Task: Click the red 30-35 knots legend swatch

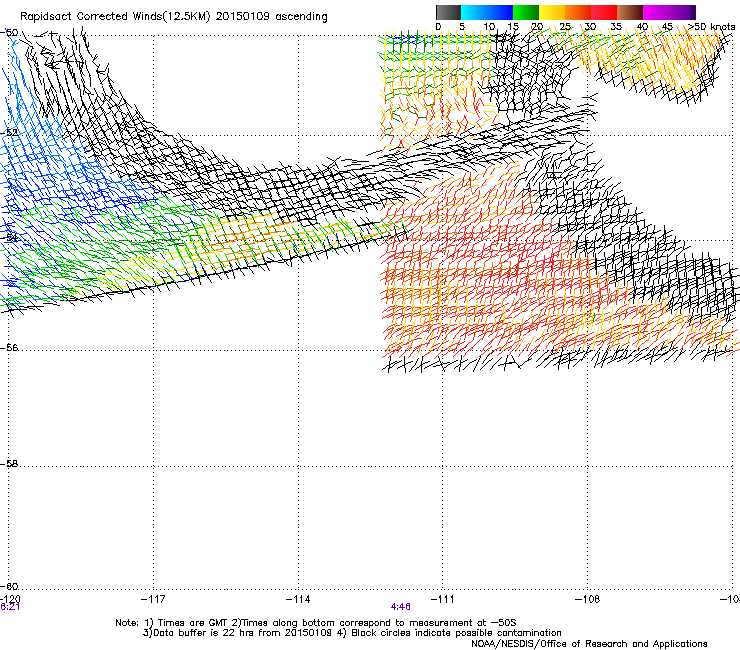Action: pos(604,12)
